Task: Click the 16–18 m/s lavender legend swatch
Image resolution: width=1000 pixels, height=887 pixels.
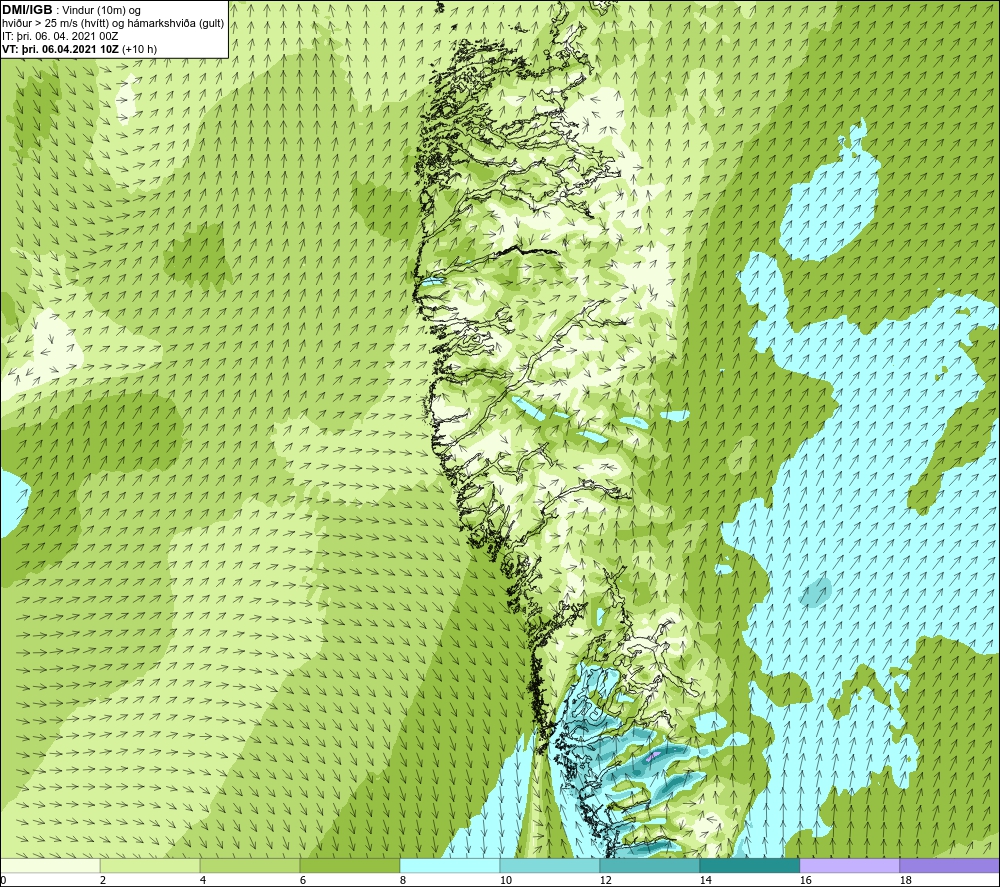Action: pyautogui.click(x=849, y=865)
